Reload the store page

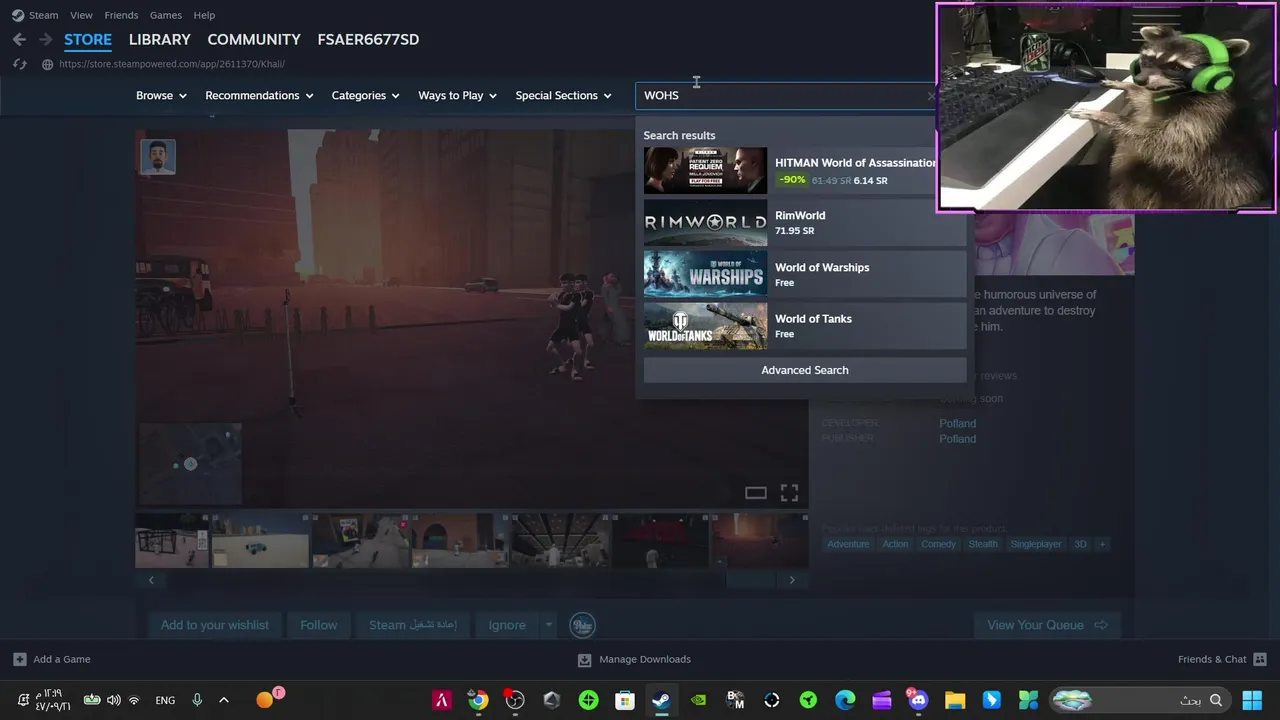click(19, 64)
